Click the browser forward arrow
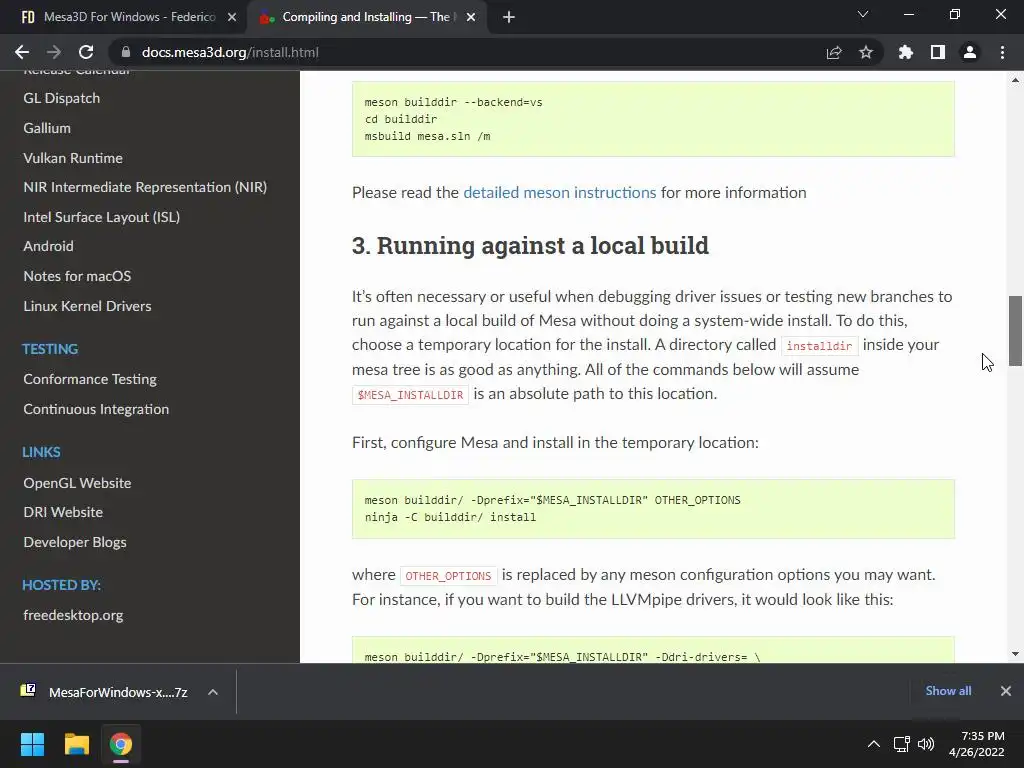 (54, 52)
